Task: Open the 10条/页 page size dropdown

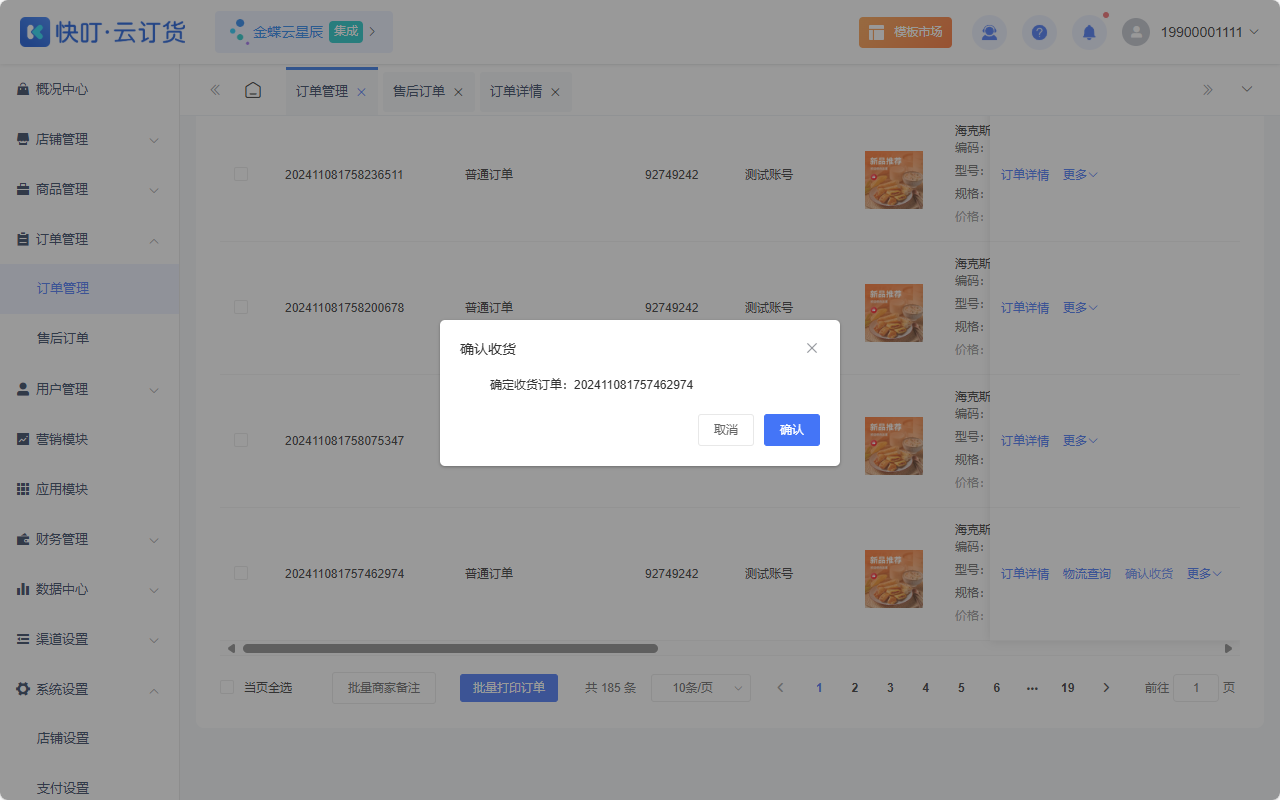Action: click(701, 688)
